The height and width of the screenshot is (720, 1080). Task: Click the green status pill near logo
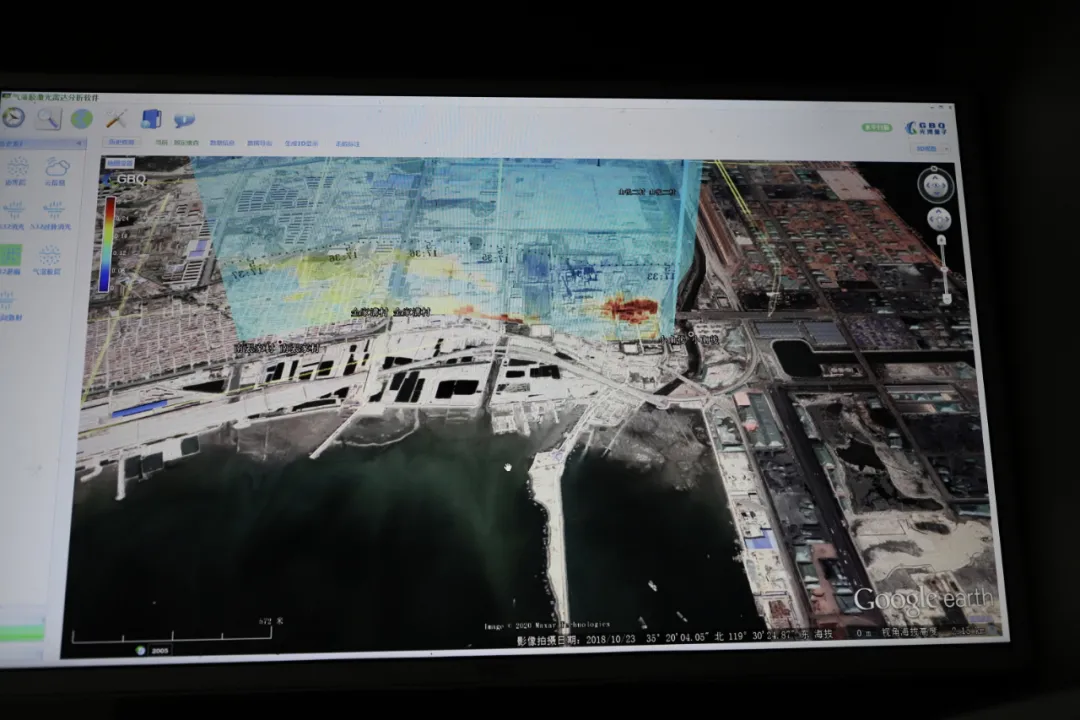pos(876,127)
